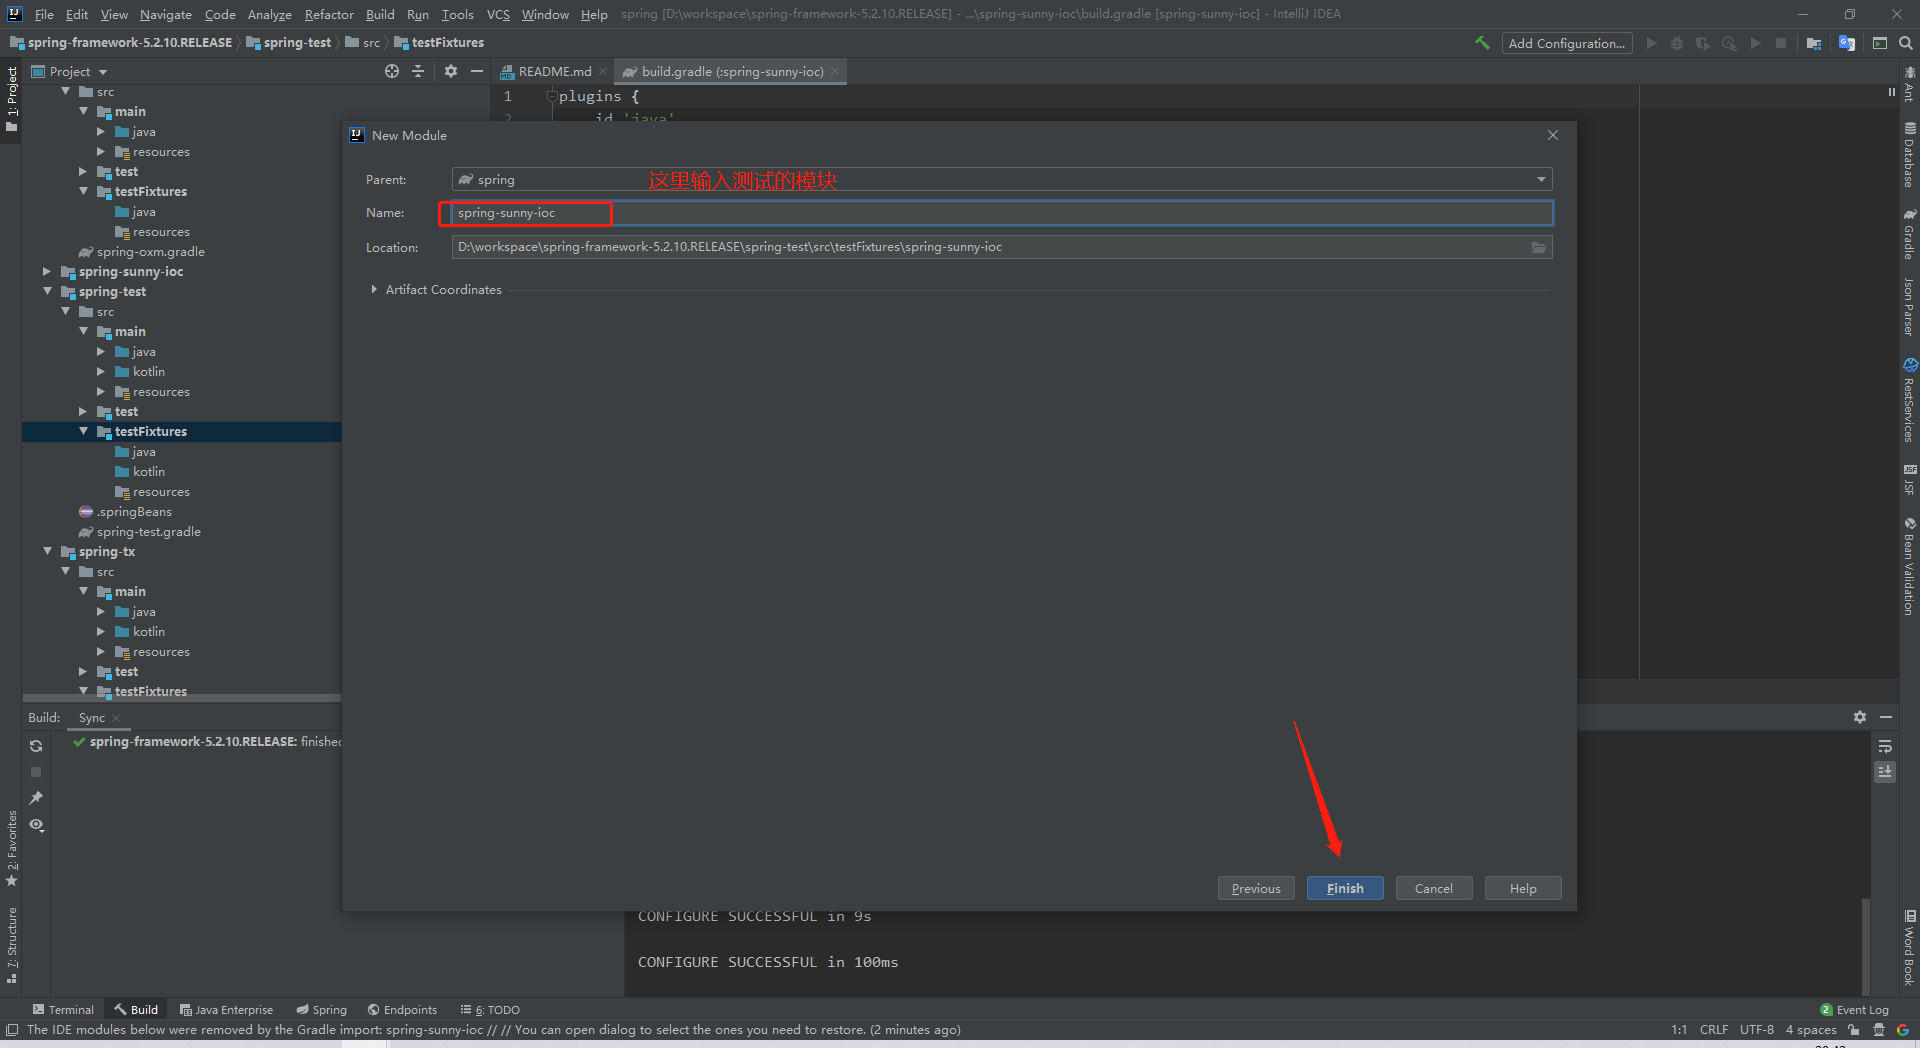Open Project Structure icon in toolbar
Screen dimensions: 1920x1048
tap(1814, 43)
